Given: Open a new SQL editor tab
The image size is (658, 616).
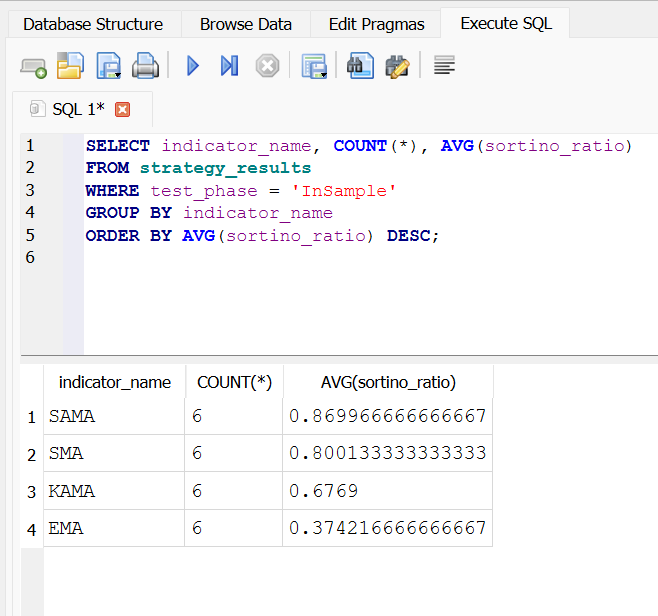Looking at the screenshot, I should [x=34, y=67].
